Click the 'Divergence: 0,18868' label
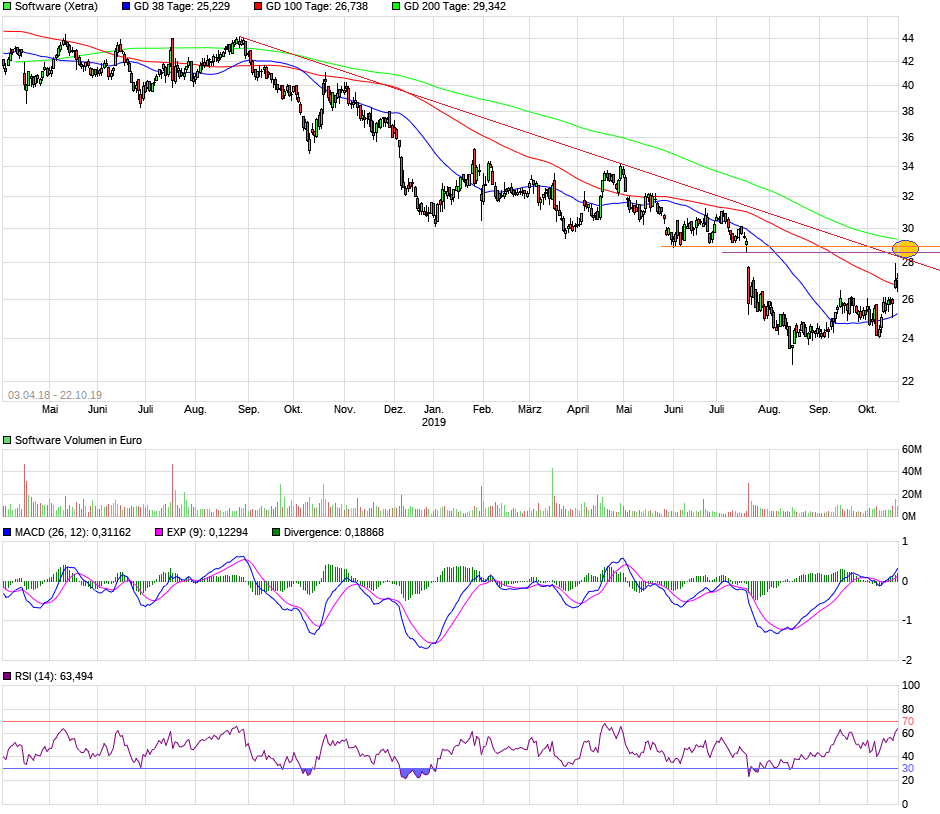The height and width of the screenshot is (814, 940). [333, 532]
